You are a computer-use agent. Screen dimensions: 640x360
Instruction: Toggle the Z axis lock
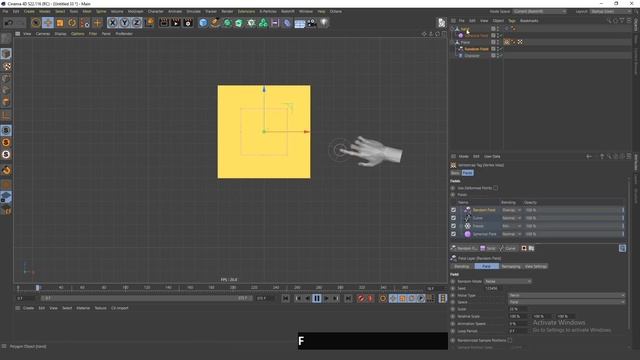point(136,23)
